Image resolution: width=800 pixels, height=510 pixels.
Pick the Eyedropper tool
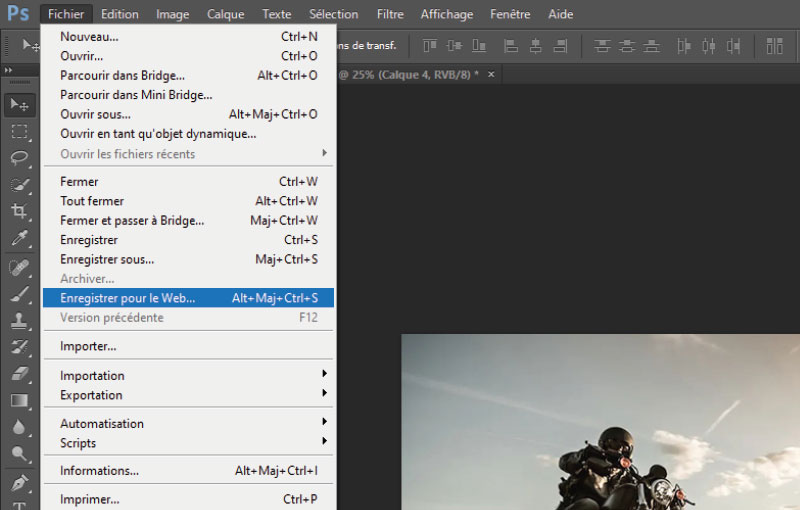(x=19, y=238)
